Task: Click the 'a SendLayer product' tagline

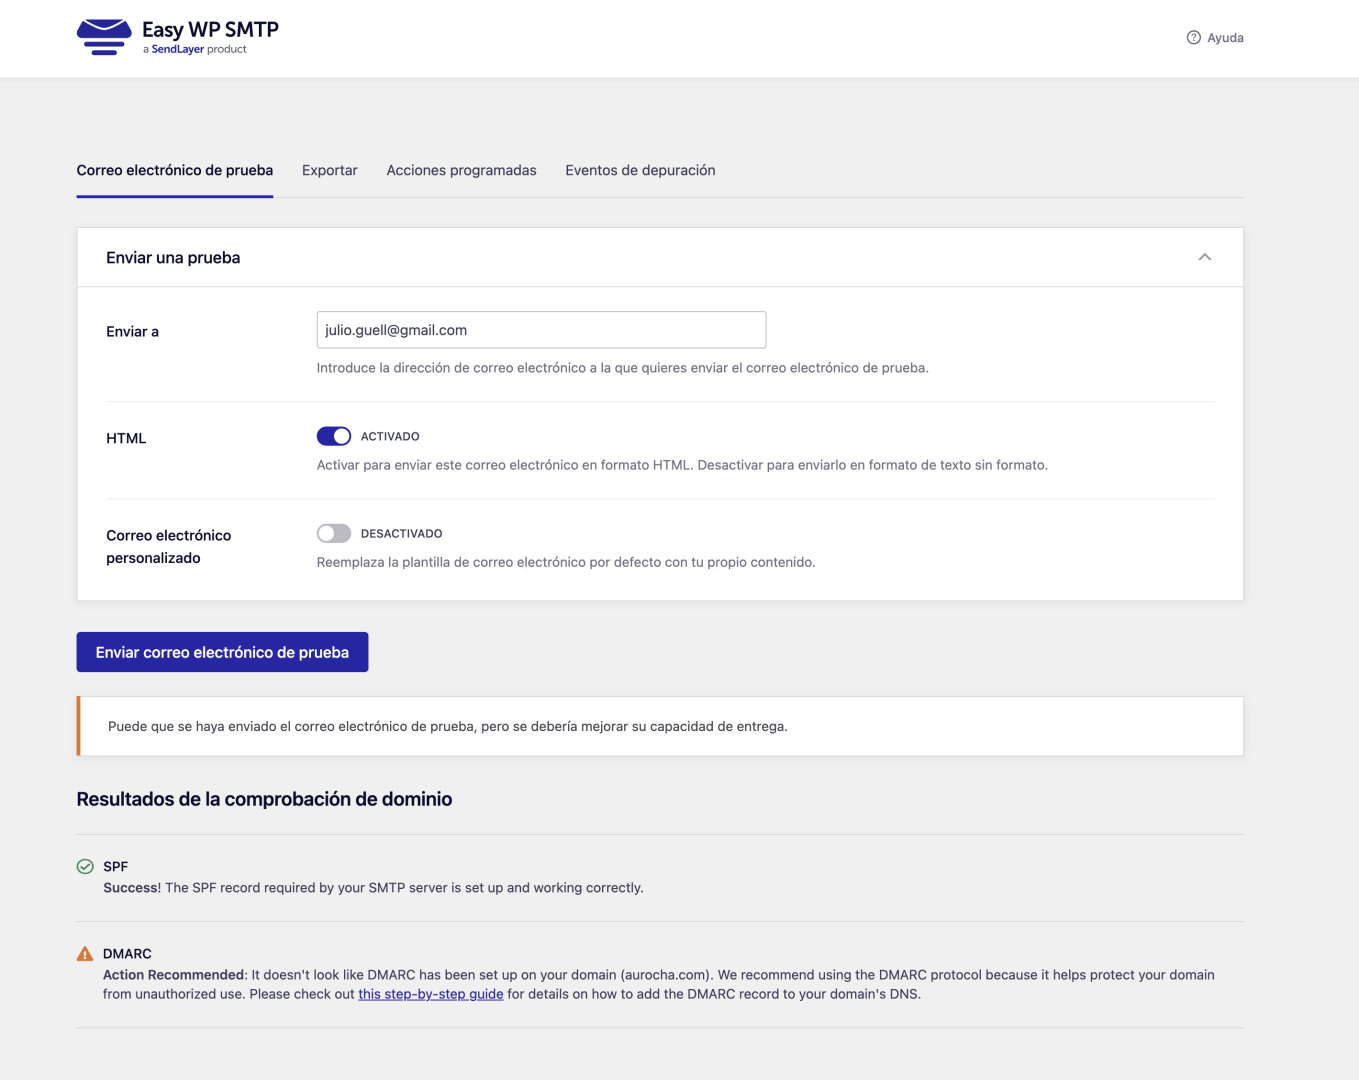Action: tap(195, 49)
